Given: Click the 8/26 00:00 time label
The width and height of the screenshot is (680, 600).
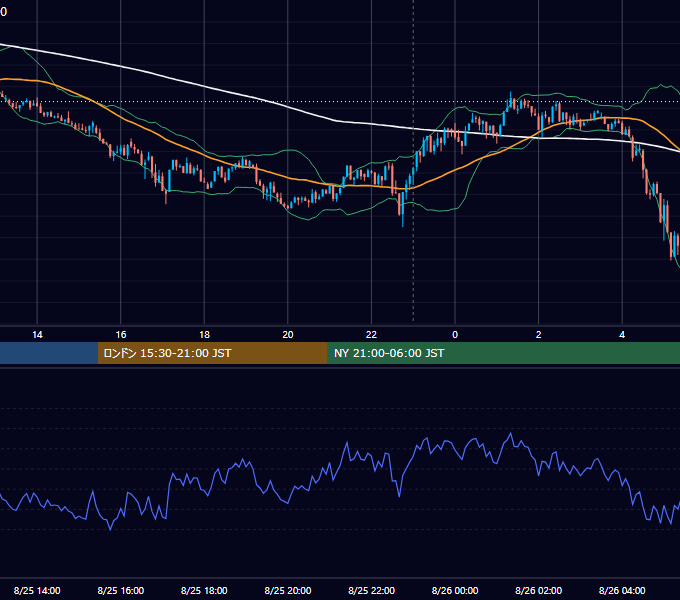Looking at the screenshot, I should click(x=455, y=590).
